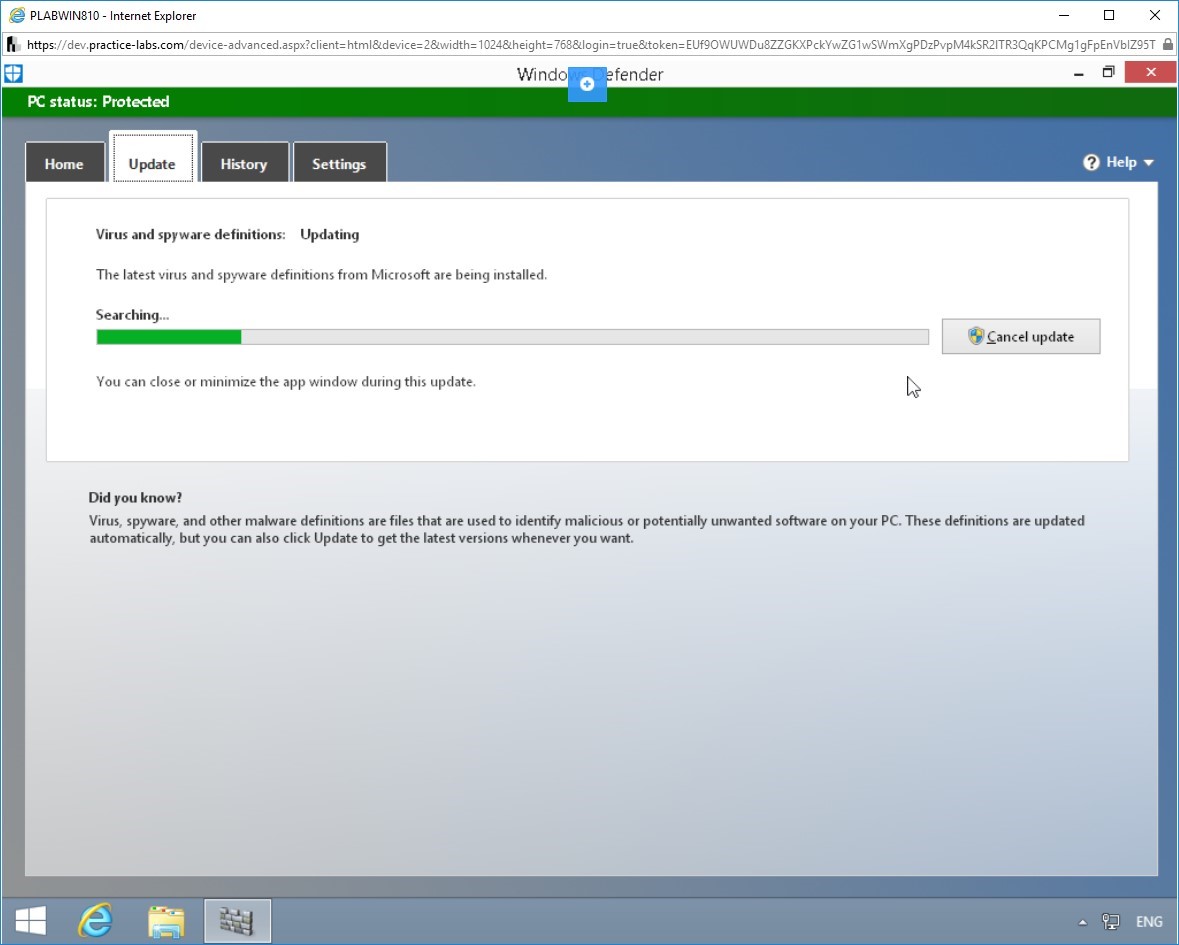Click the Internet Explorer logo in title bar
The height and width of the screenshot is (945, 1179).
click(17, 15)
